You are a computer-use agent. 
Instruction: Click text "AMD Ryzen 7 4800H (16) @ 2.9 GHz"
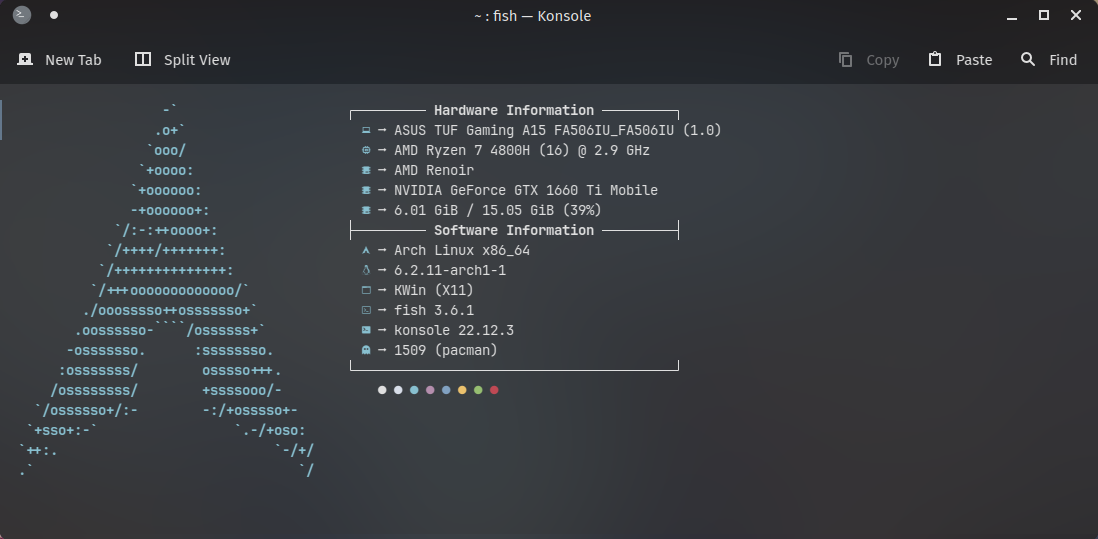point(522,150)
